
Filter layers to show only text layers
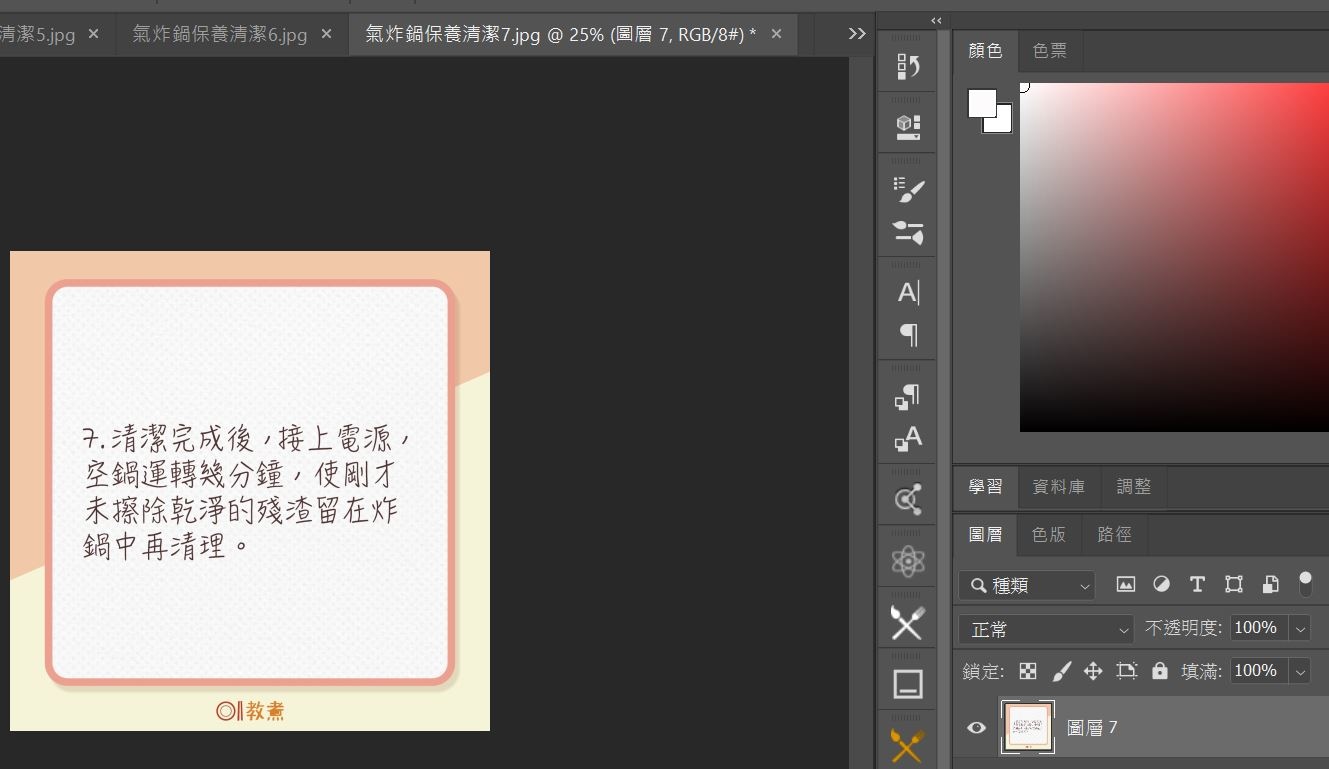1197,584
